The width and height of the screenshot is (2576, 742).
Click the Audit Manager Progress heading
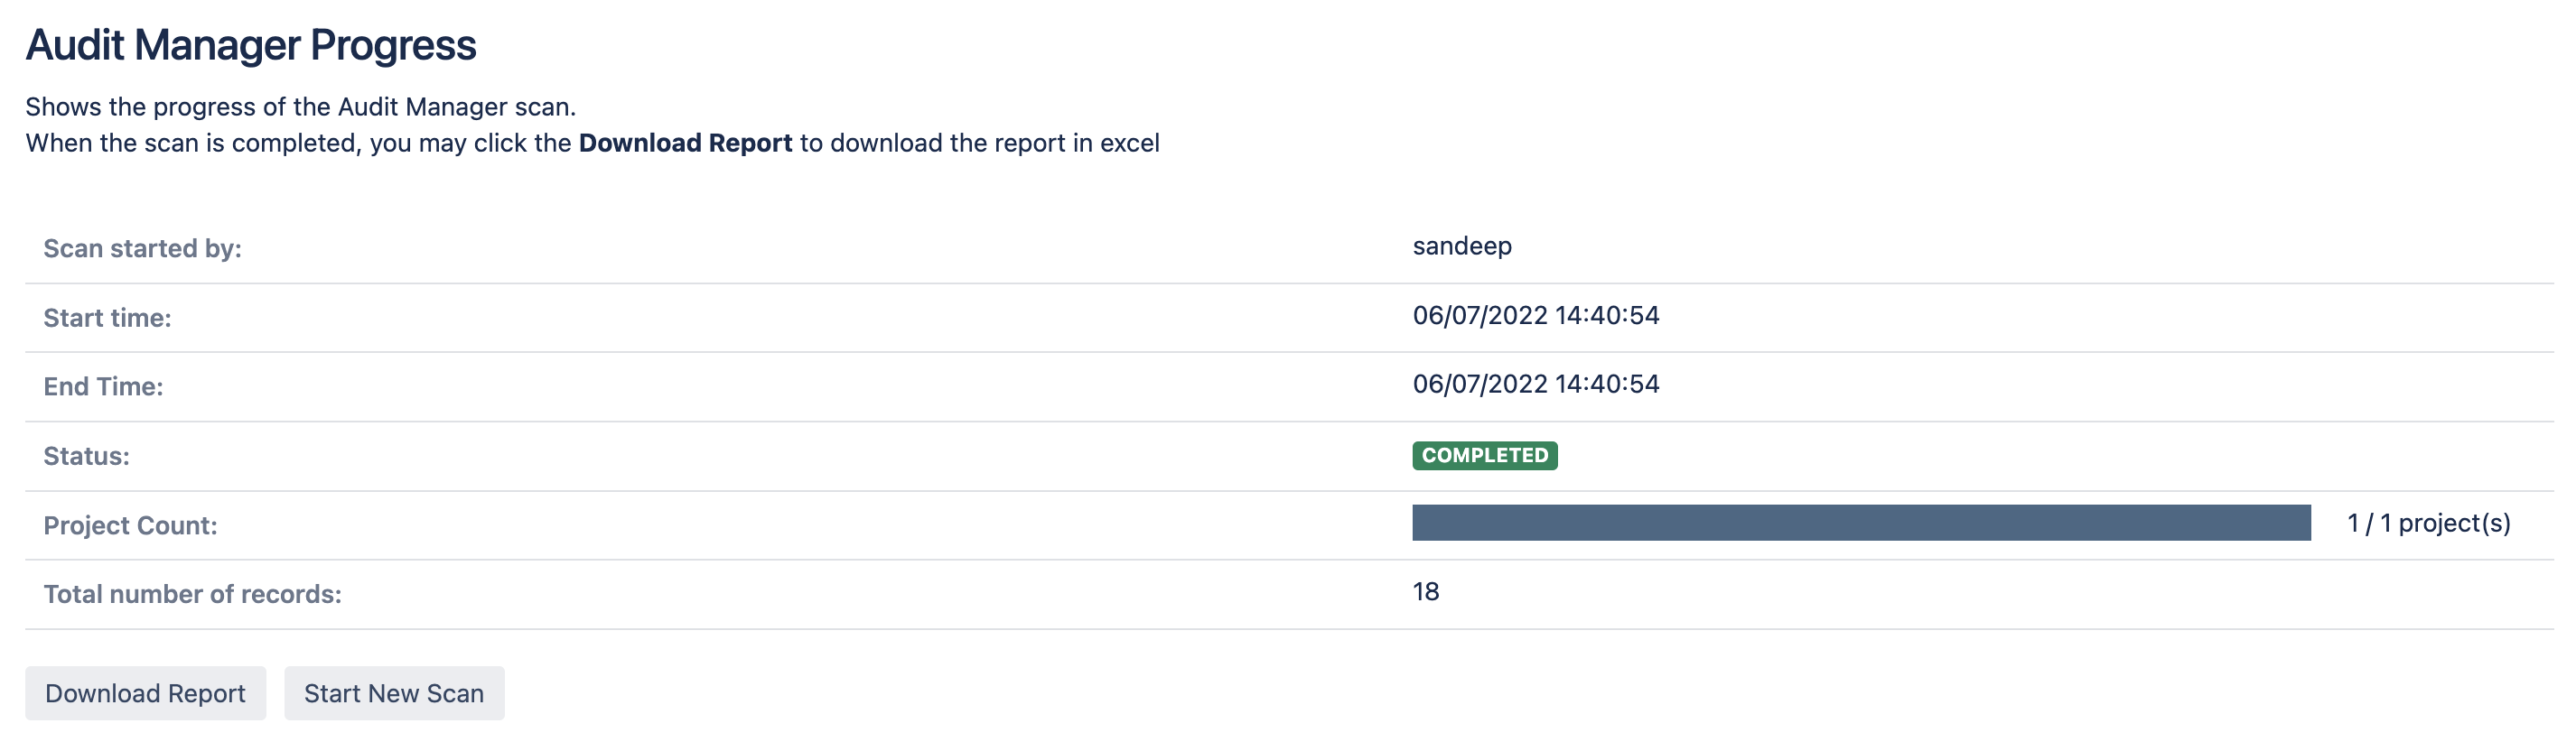(x=251, y=44)
